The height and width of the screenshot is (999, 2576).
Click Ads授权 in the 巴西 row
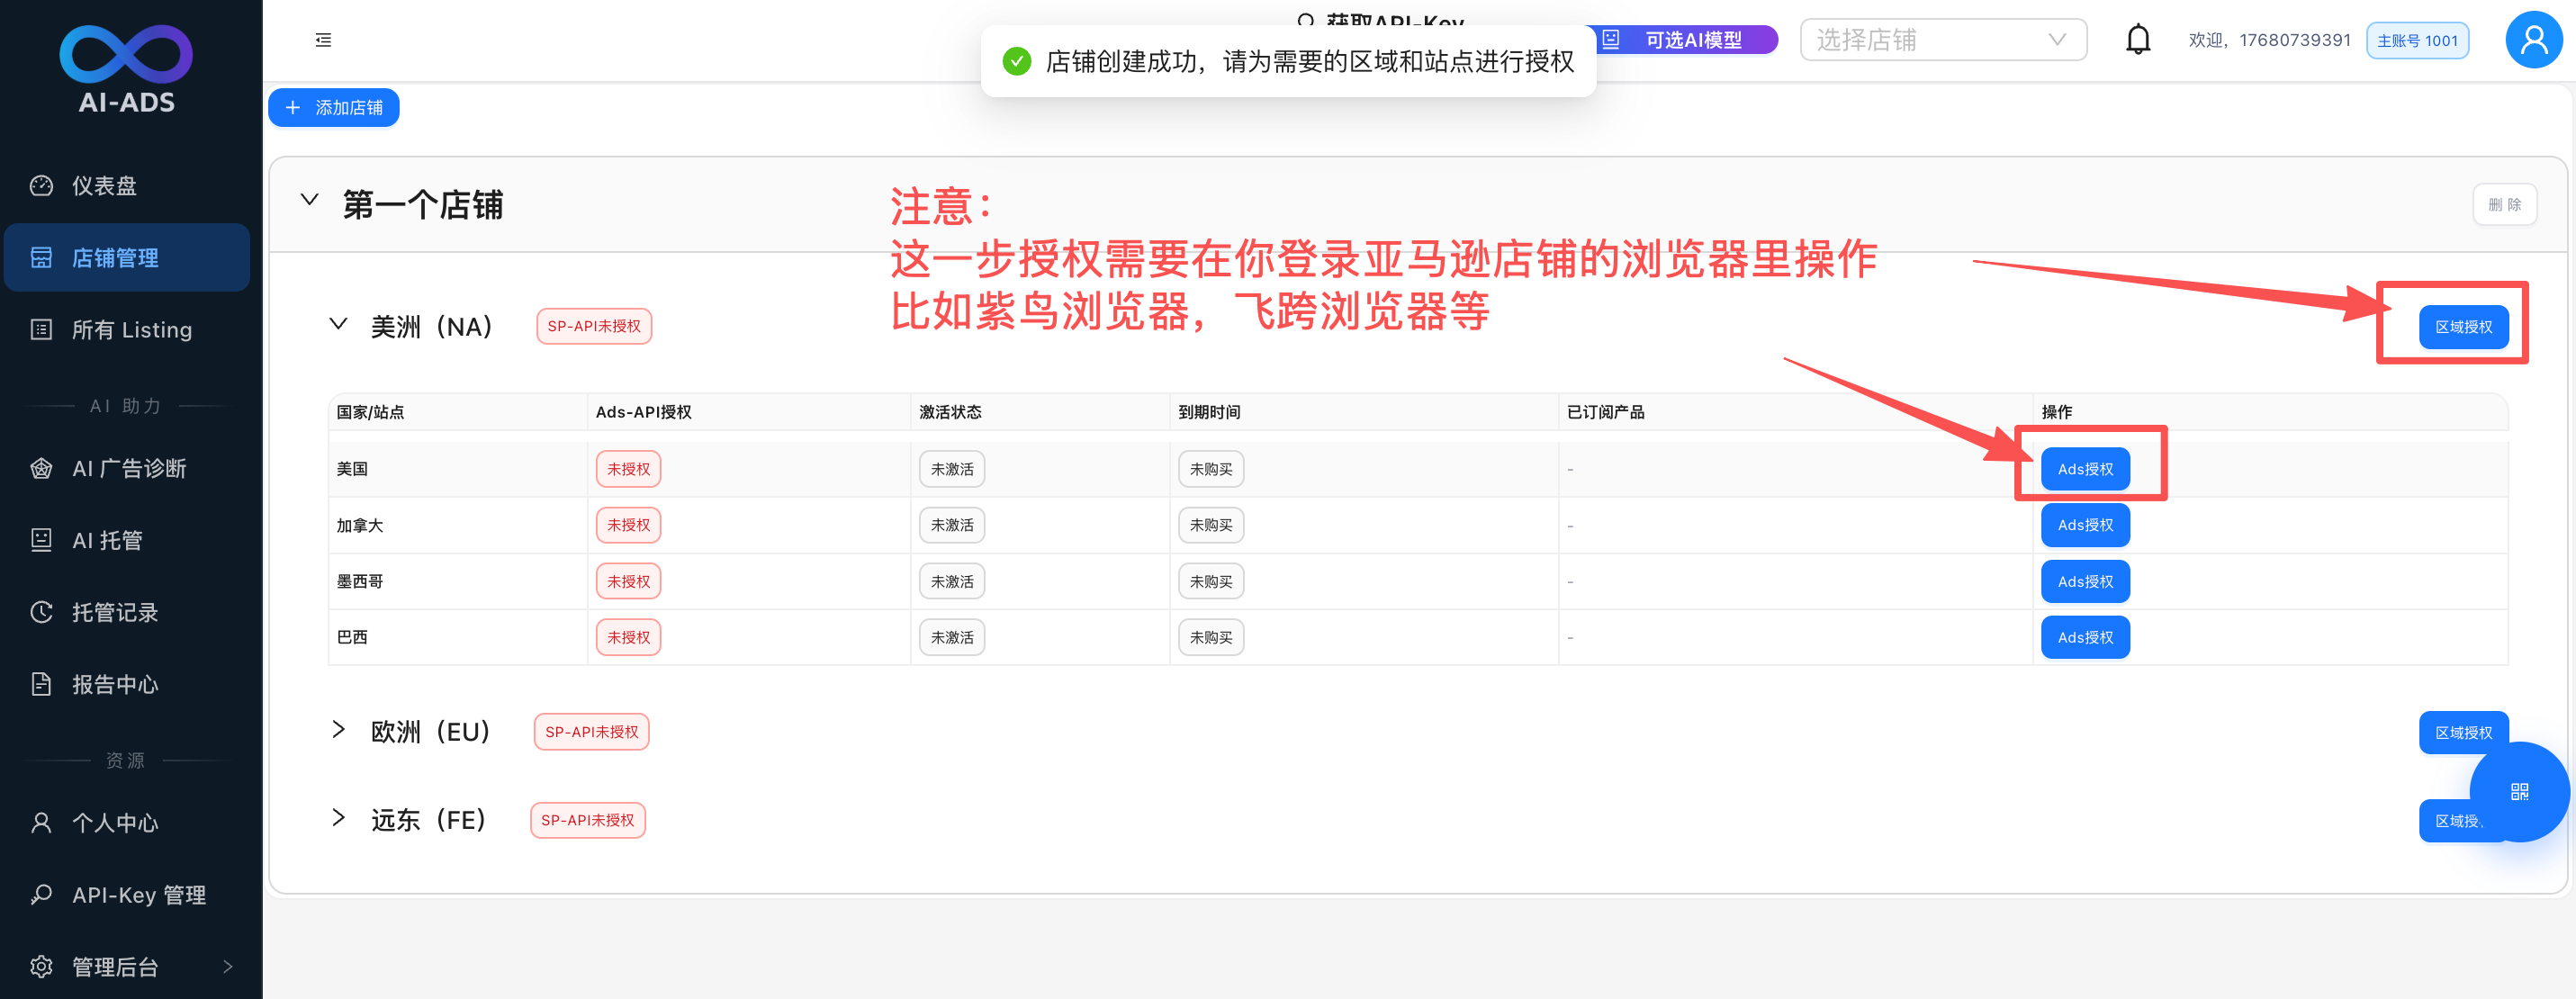[x=2085, y=638]
